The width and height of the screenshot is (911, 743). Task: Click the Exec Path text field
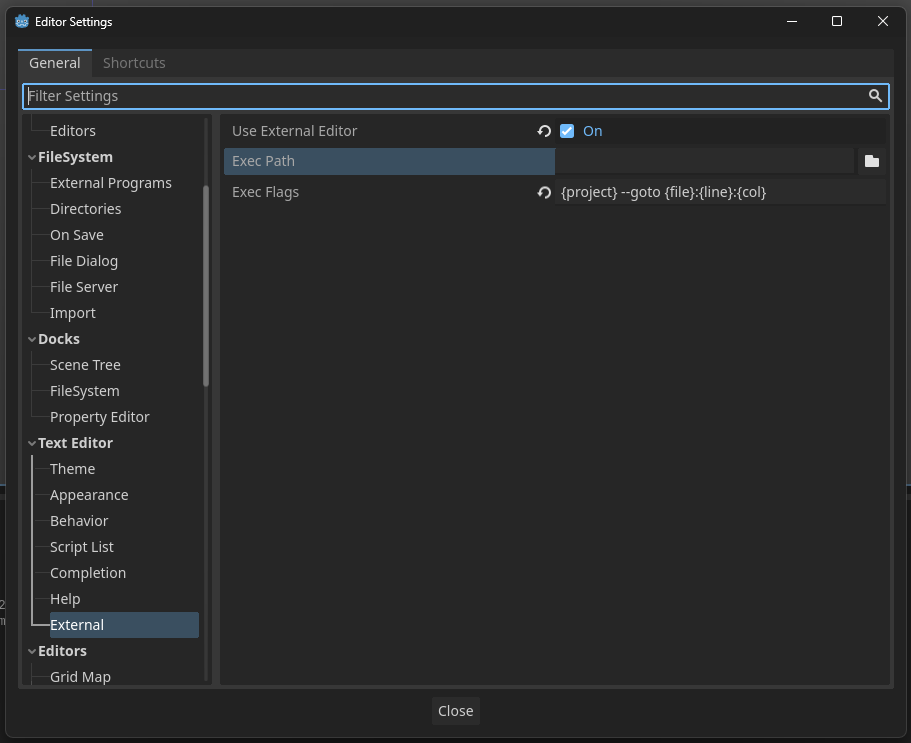pos(704,161)
